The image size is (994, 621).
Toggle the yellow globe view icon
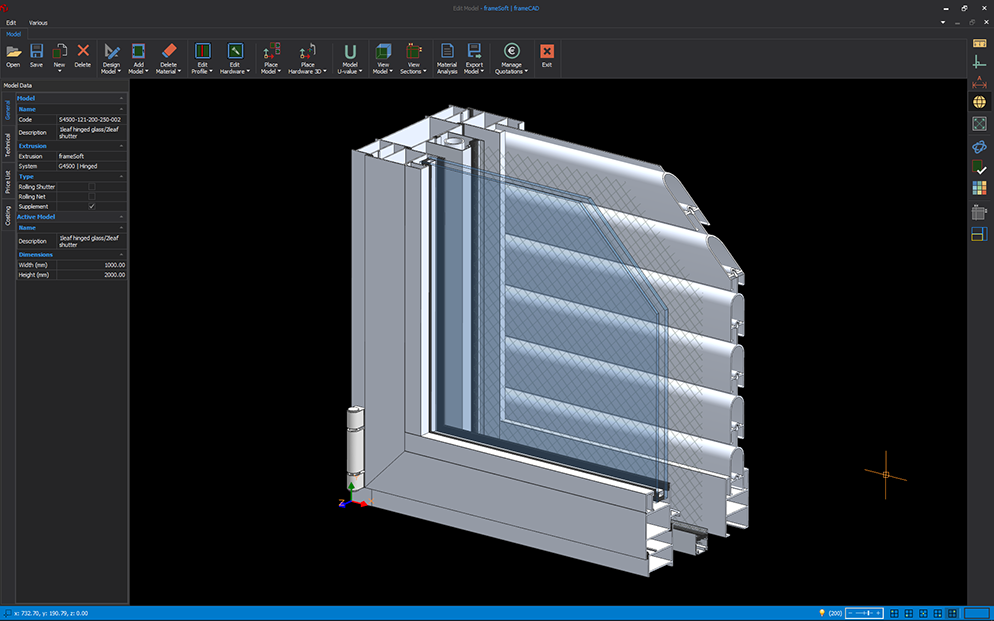pyautogui.click(x=979, y=102)
